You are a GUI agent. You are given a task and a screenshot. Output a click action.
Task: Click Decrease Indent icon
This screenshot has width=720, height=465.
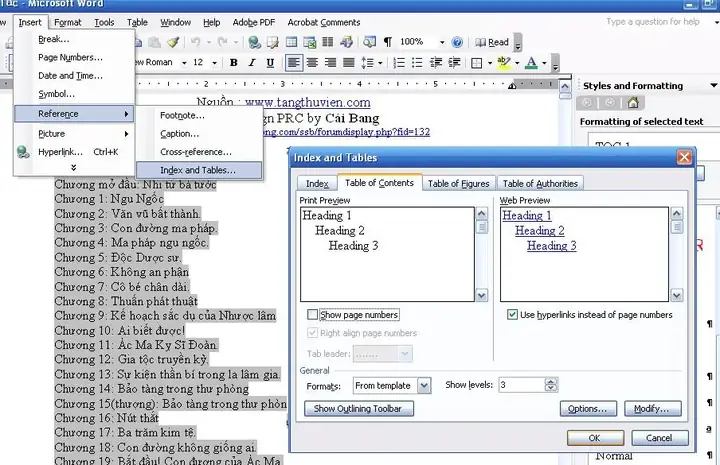pos(436,62)
